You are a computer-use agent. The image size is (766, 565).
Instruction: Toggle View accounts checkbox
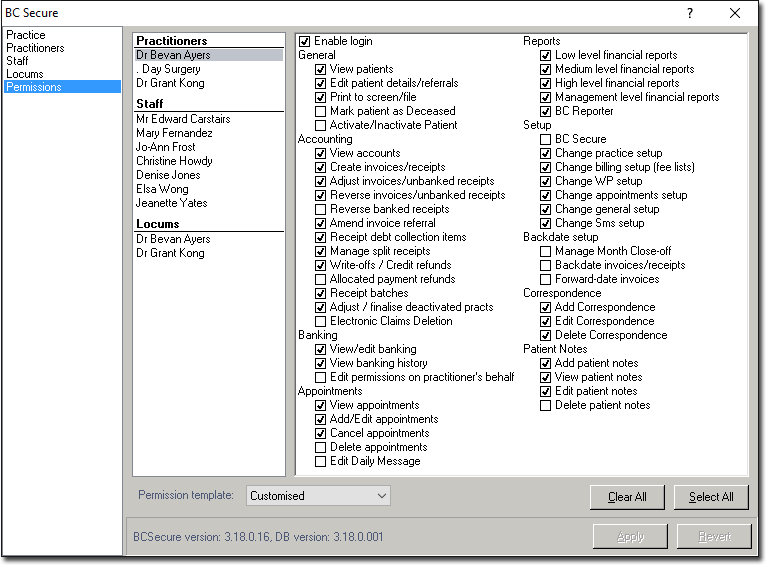[320, 153]
